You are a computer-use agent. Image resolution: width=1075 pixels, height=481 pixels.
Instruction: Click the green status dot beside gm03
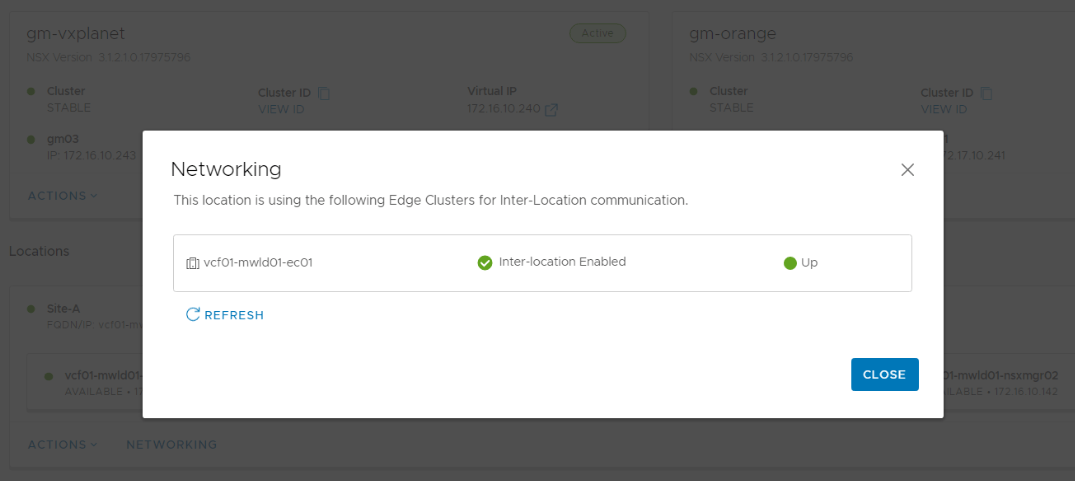[32, 139]
